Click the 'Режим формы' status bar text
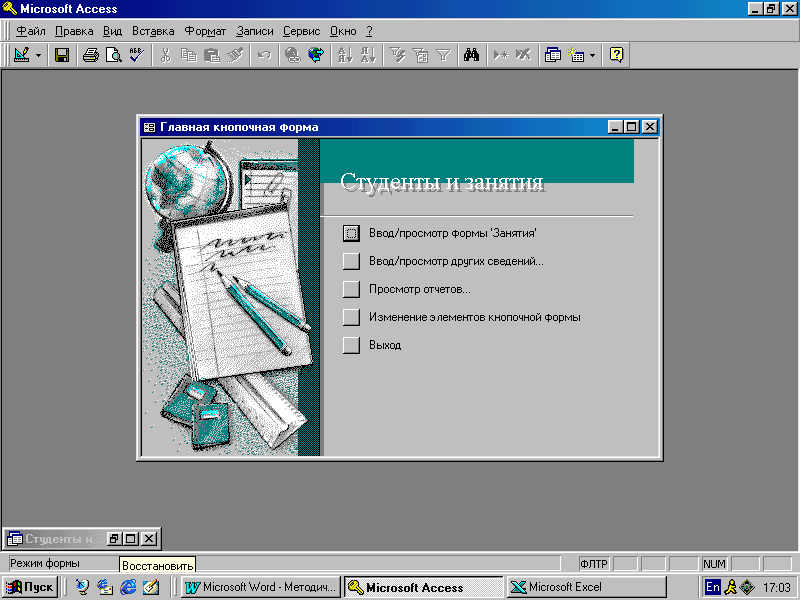 point(45,563)
